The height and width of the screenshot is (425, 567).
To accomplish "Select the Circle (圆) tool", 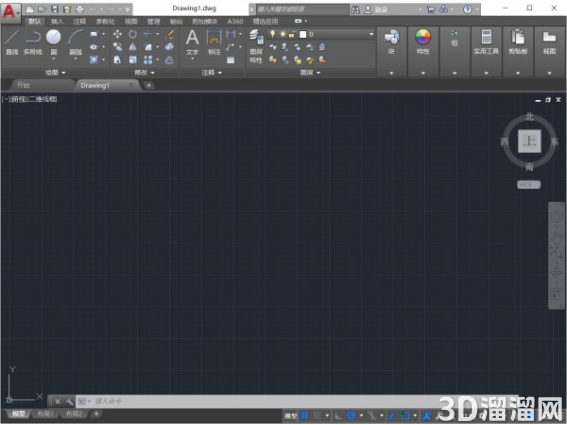I will click(x=54, y=43).
